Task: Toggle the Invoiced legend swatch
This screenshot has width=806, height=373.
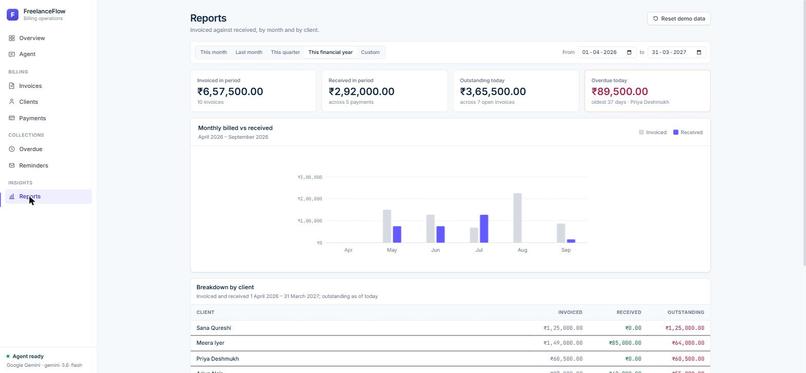Action: [x=641, y=133]
